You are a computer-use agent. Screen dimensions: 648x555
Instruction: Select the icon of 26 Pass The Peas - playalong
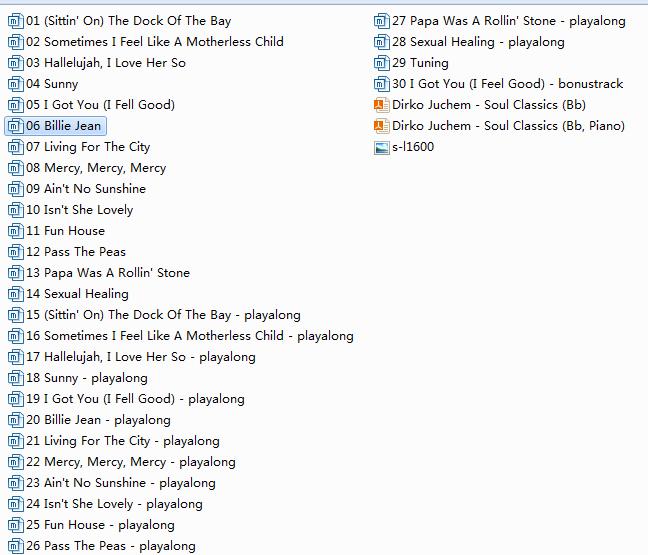tap(16, 546)
